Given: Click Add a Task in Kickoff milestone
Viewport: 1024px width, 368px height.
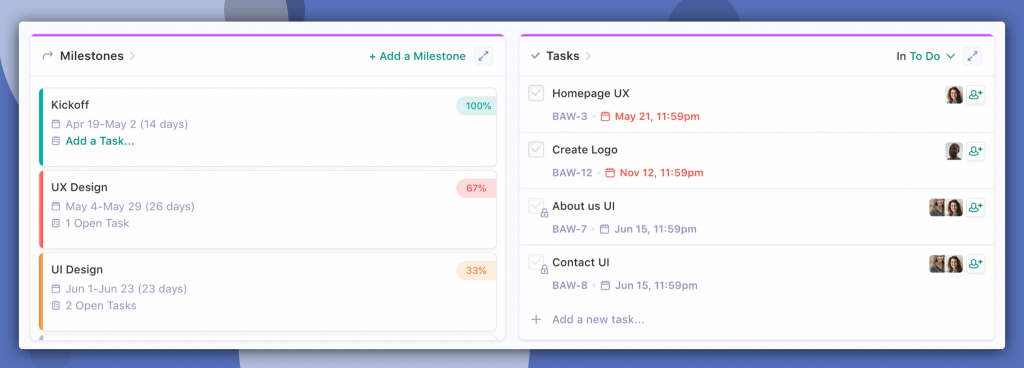Looking at the screenshot, I should (x=100, y=141).
